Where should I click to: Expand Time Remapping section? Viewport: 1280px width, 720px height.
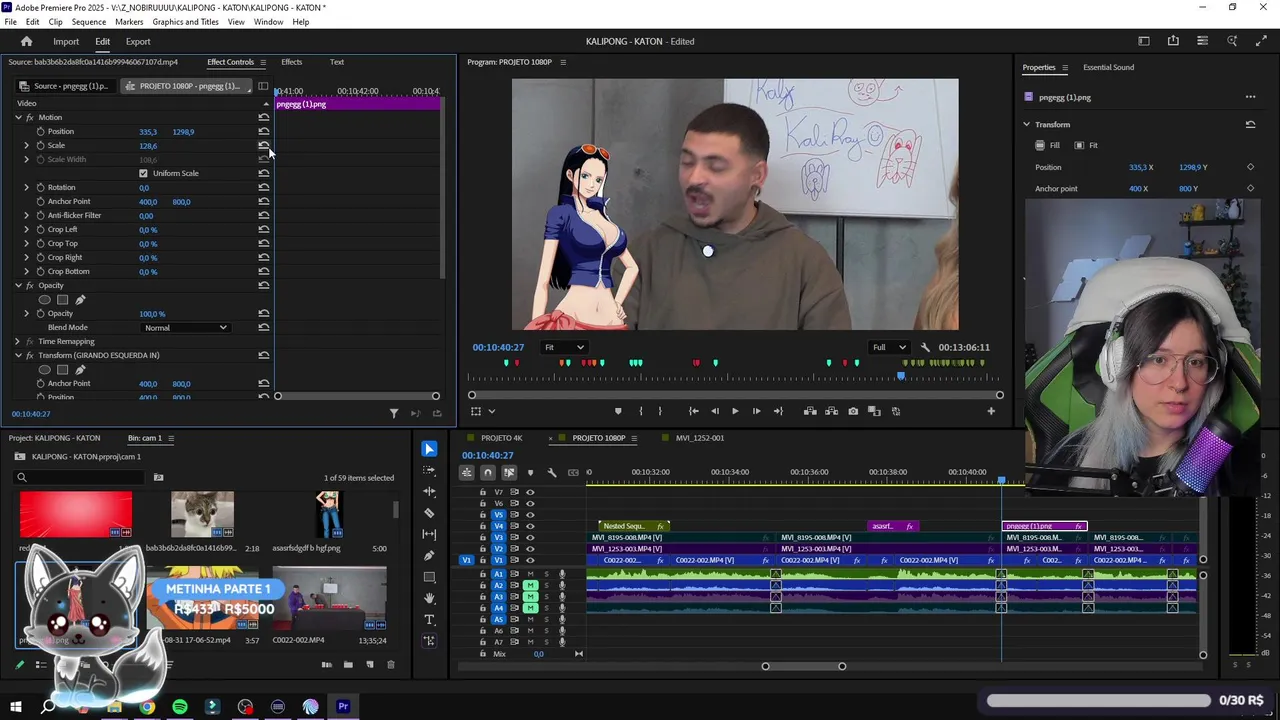click(18, 341)
